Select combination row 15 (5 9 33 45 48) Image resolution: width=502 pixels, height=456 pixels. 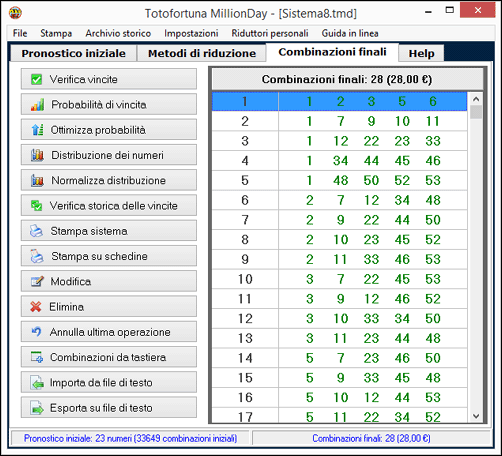tap(339, 378)
